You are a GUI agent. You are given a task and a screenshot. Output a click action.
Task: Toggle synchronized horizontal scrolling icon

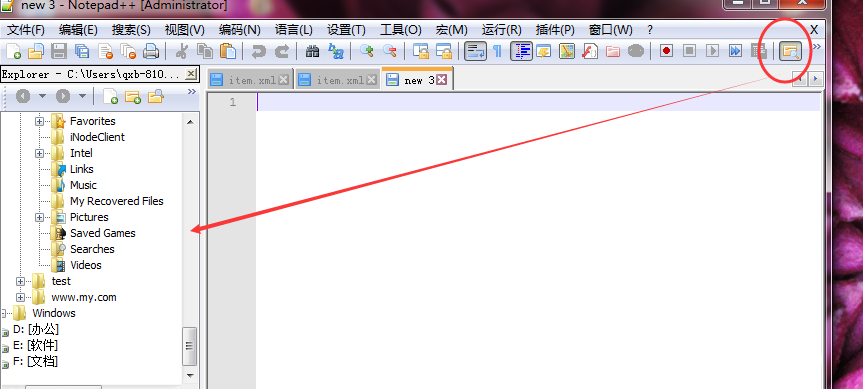[444, 51]
